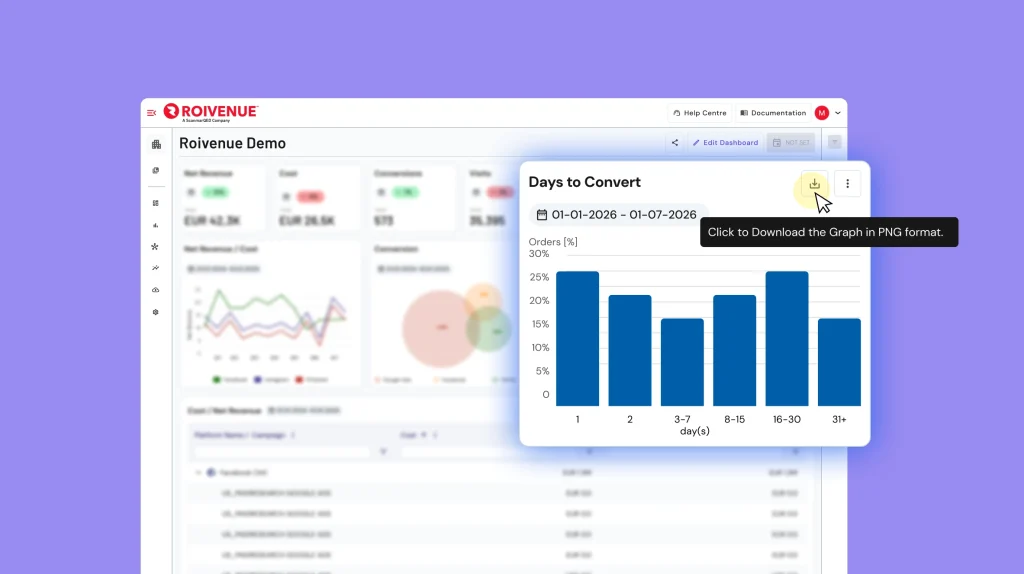1024x574 pixels.
Task: Click the Cost KPI card
Action: 317,198
